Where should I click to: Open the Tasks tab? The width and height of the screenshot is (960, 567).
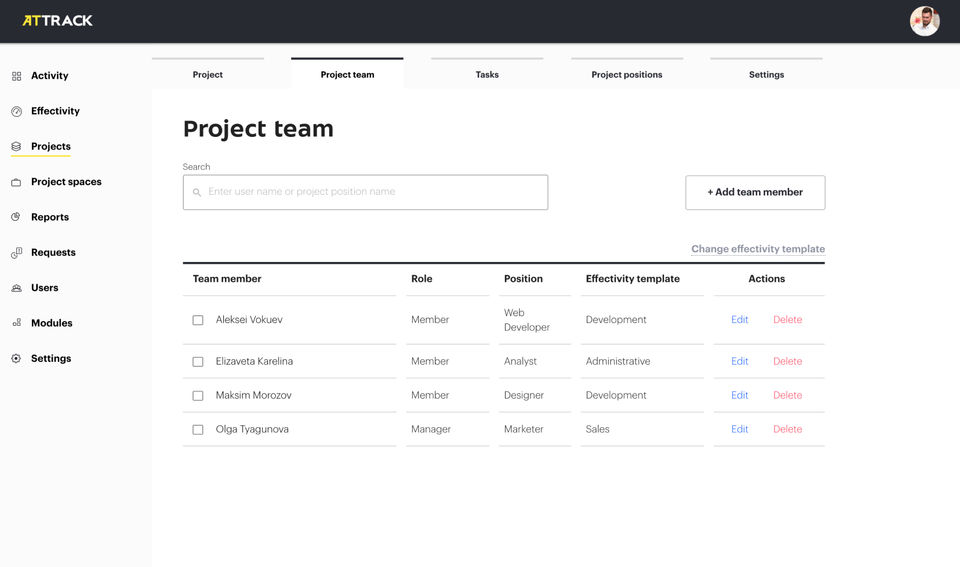tap(487, 73)
